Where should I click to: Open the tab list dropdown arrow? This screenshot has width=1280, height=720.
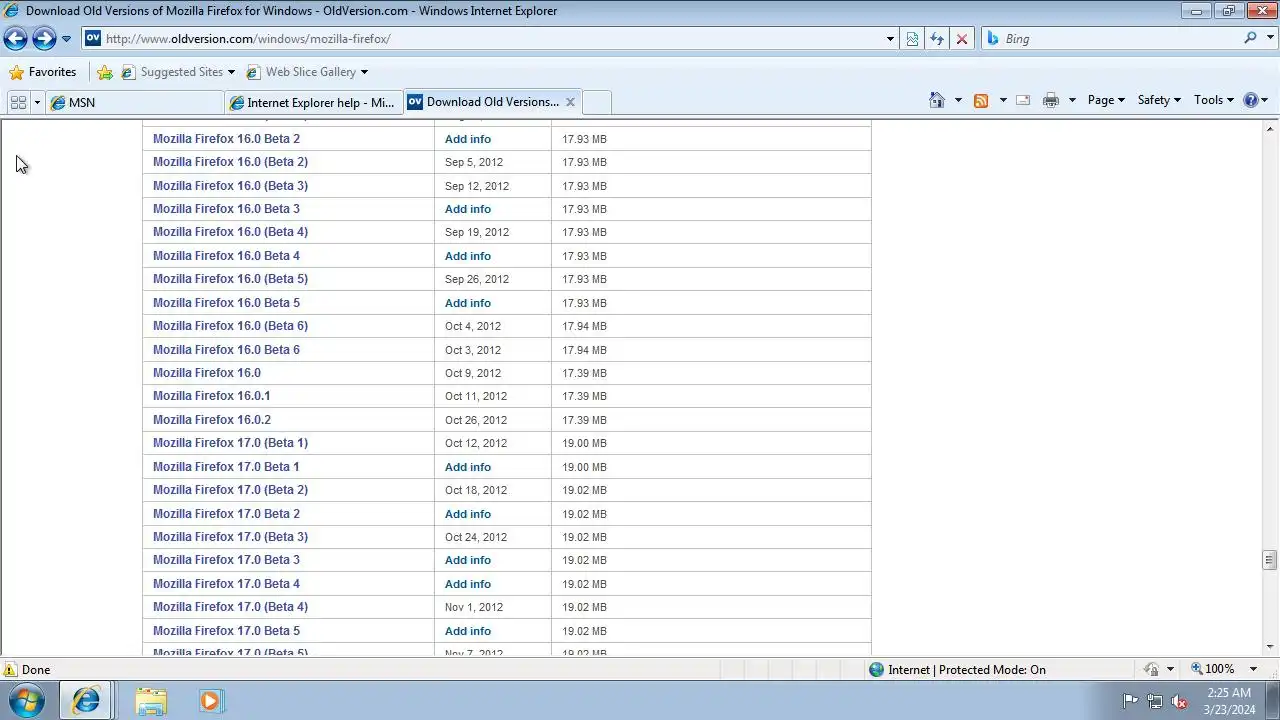coord(37,102)
